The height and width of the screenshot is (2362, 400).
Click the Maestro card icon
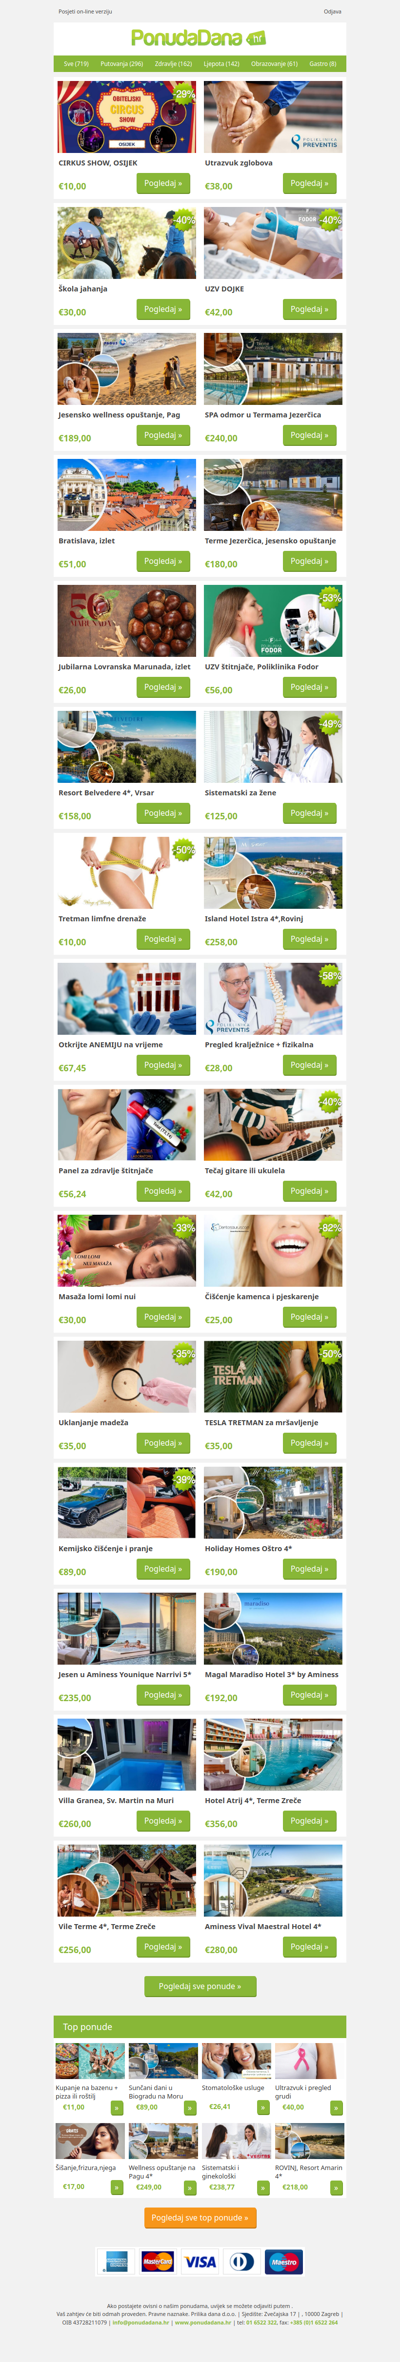point(284,2261)
